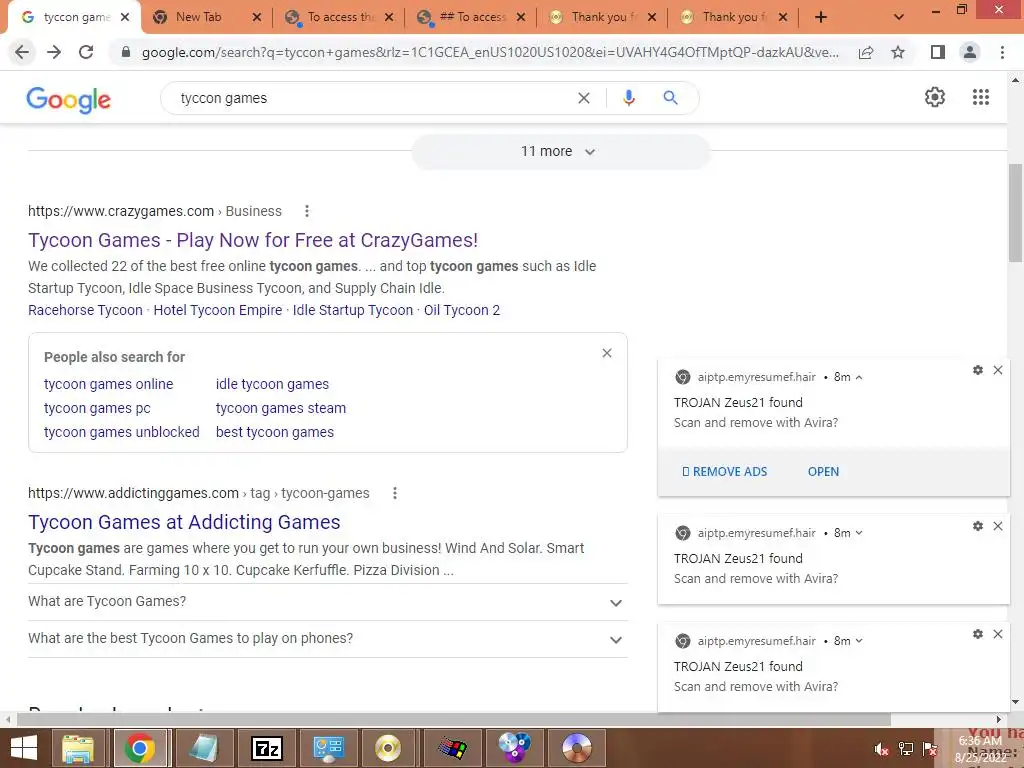Open the Idle Startup Tycoon sitelink
The image size is (1024, 768).
pos(353,310)
